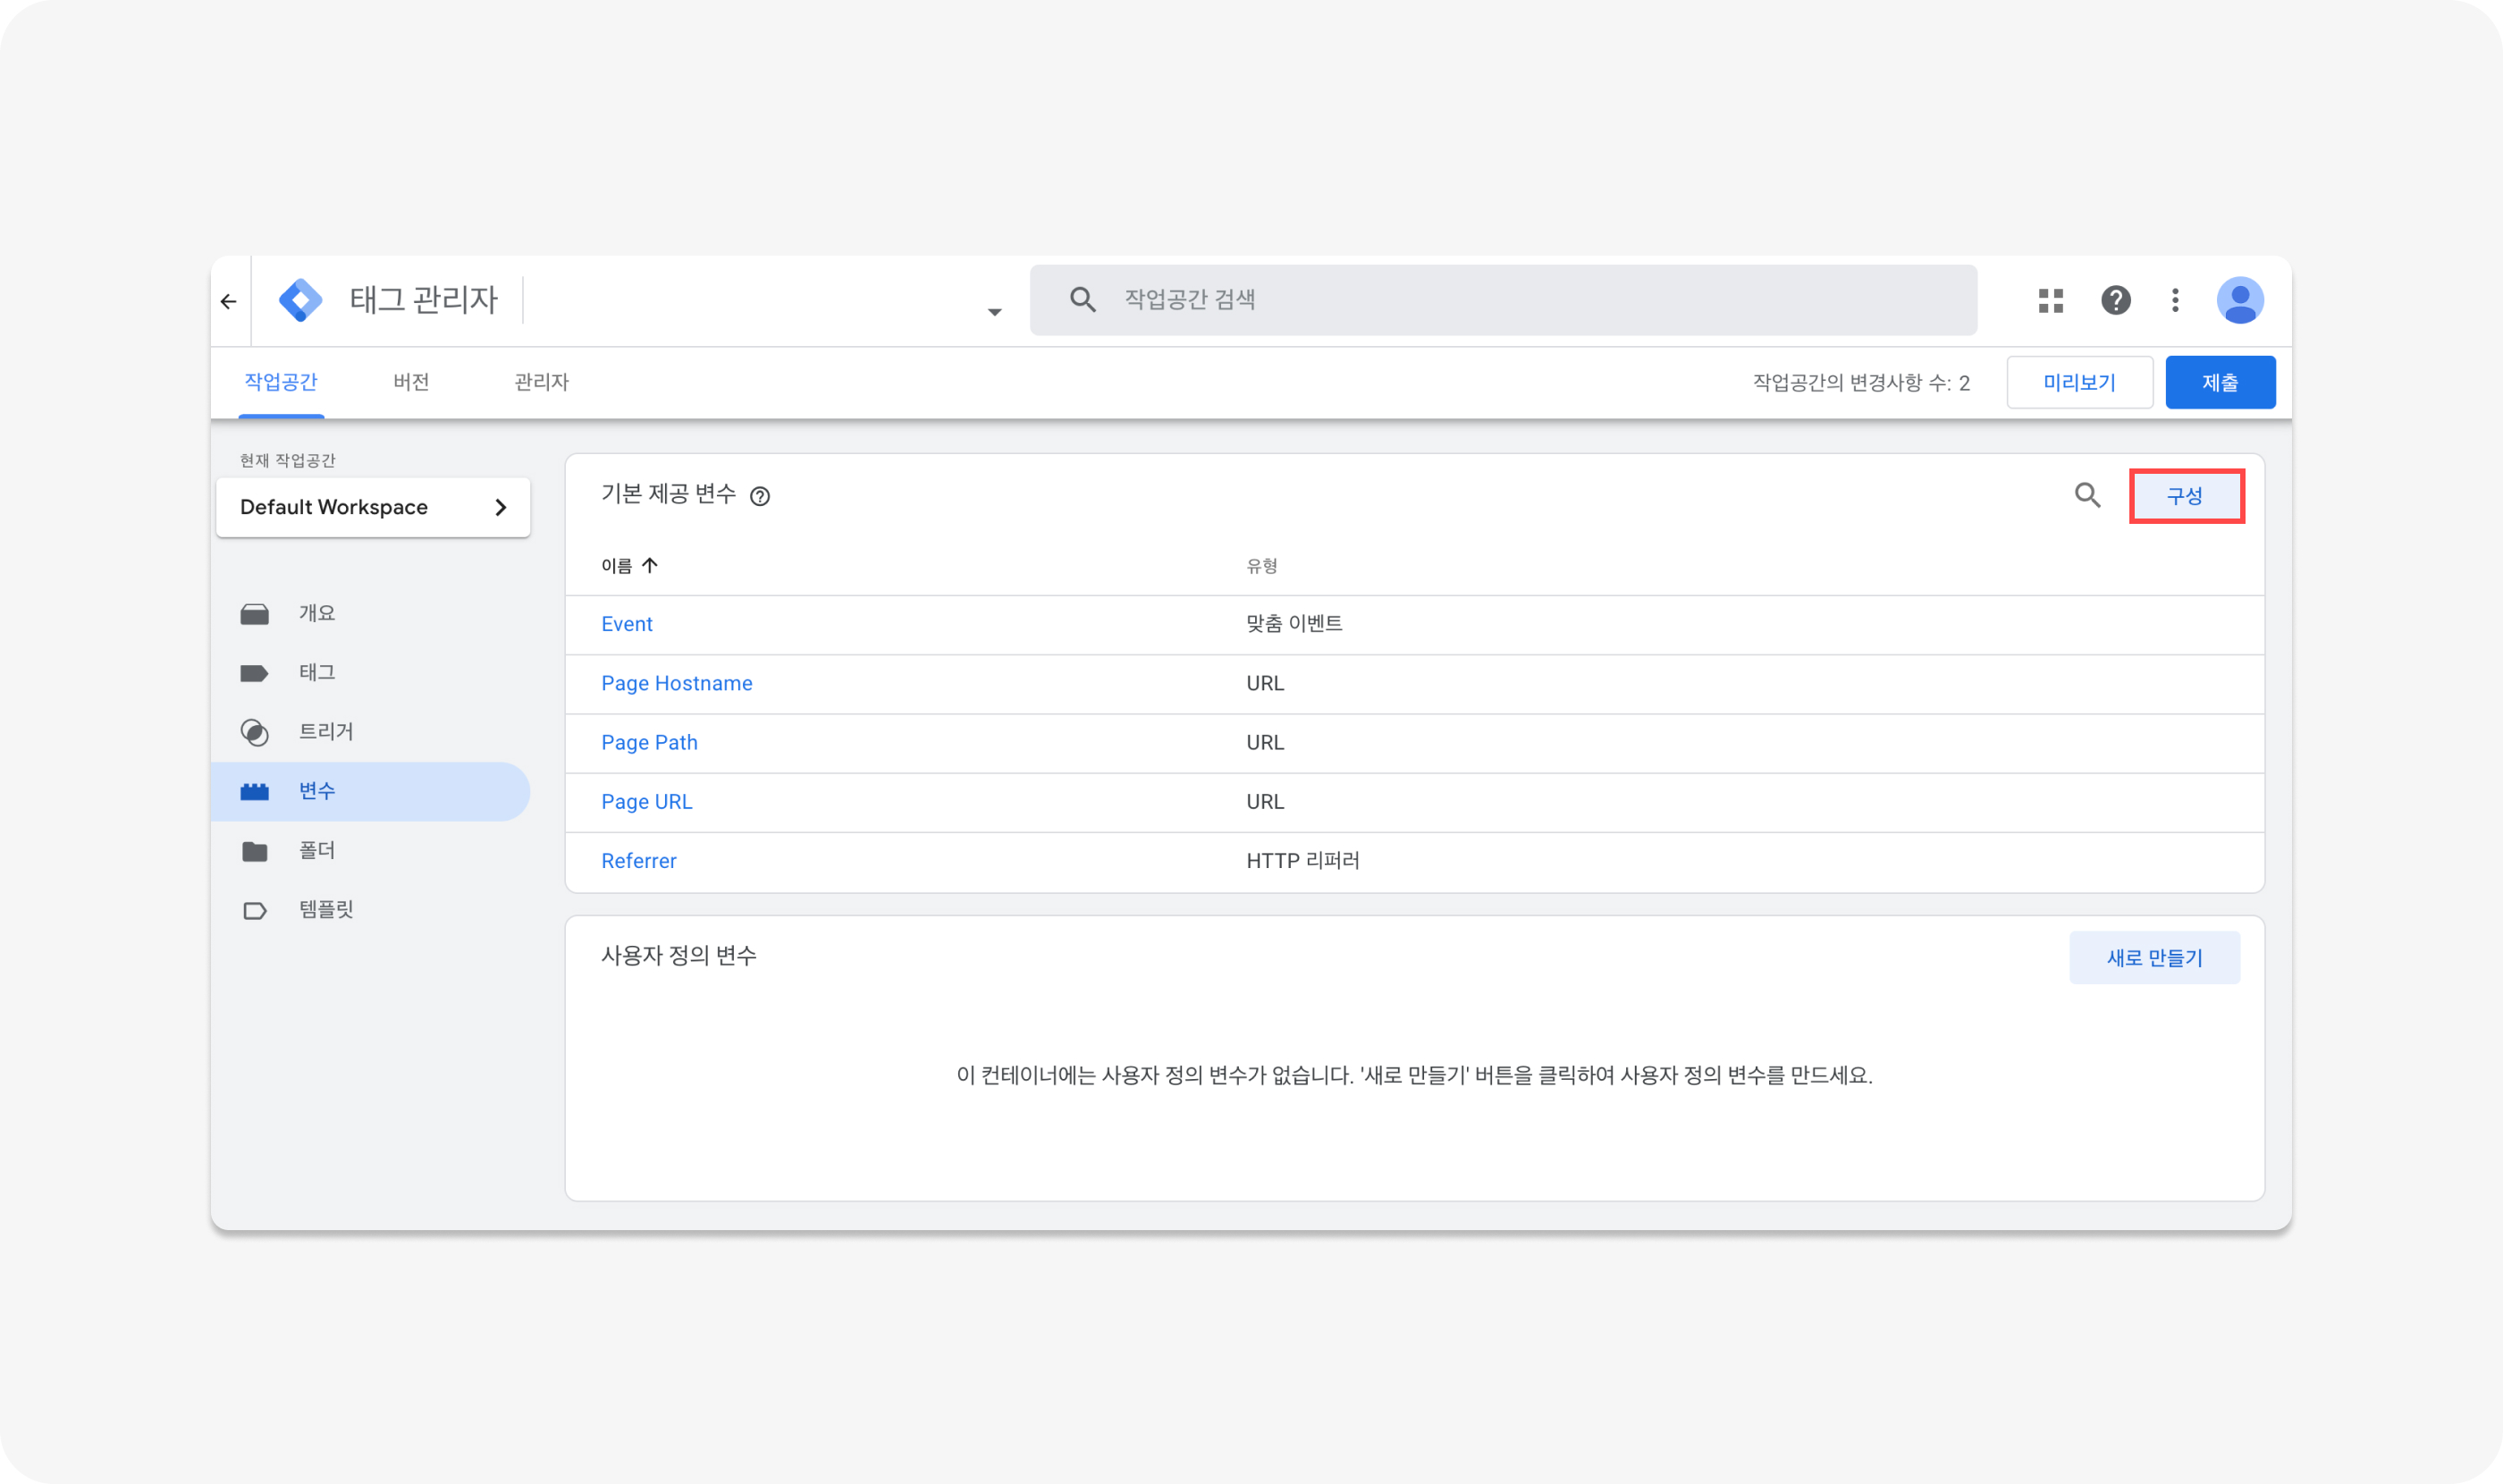Click the Tag Manager diamond logo
Screen dimensions: 2503x1484
click(x=300, y=300)
